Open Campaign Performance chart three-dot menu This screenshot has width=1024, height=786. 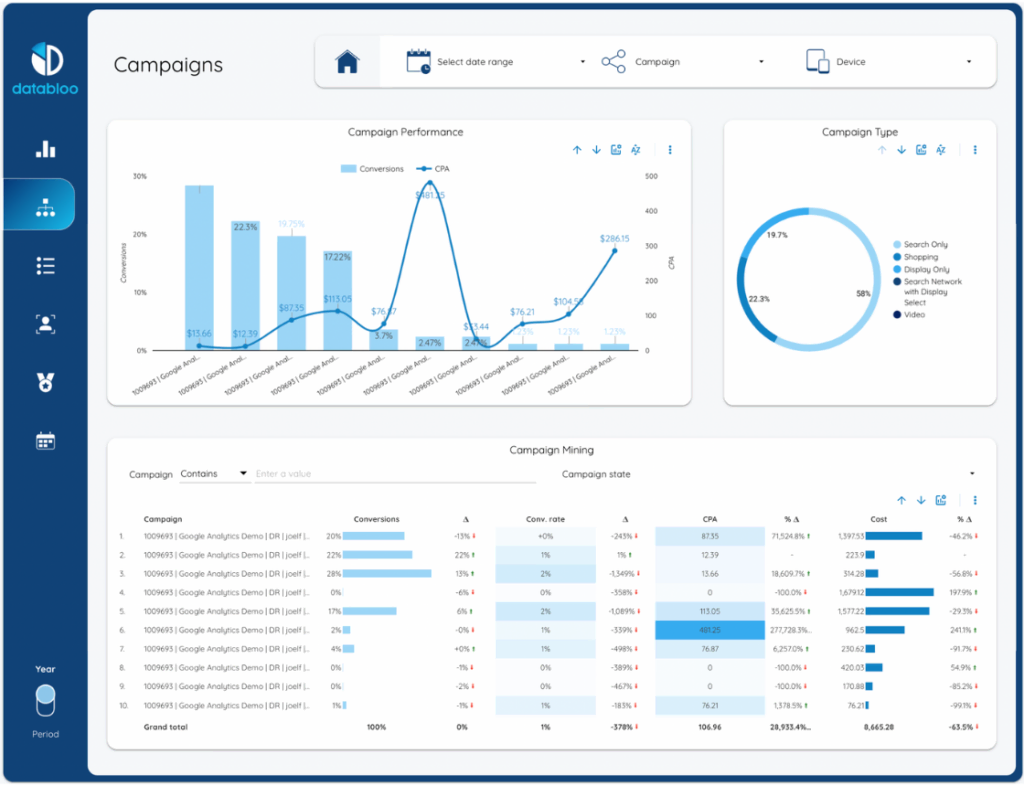[x=670, y=150]
